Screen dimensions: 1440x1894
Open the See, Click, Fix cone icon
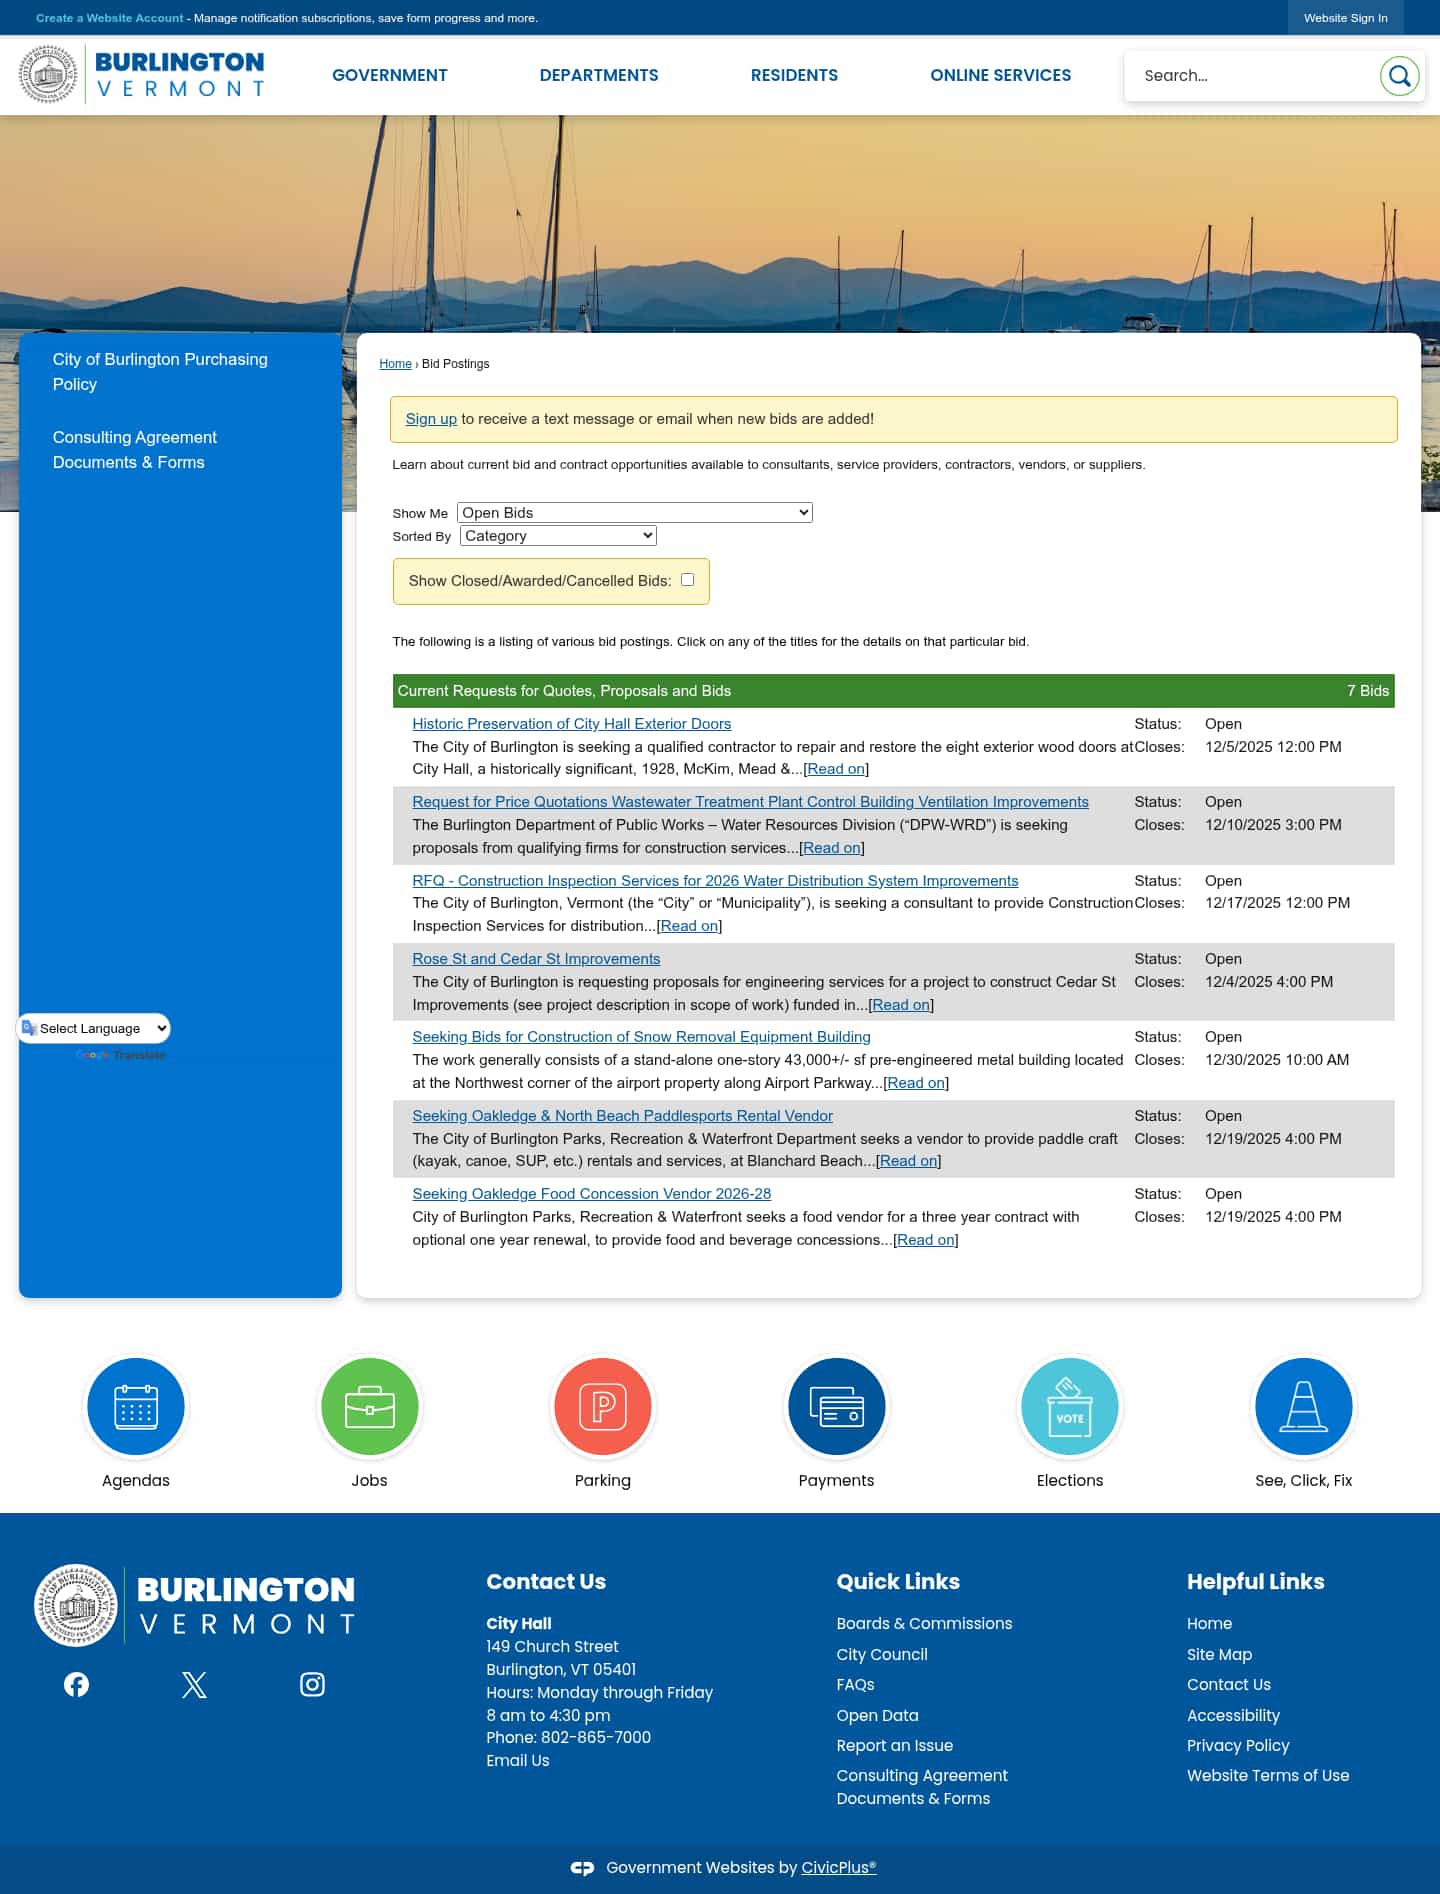pyautogui.click(x=1303, y=1406)
